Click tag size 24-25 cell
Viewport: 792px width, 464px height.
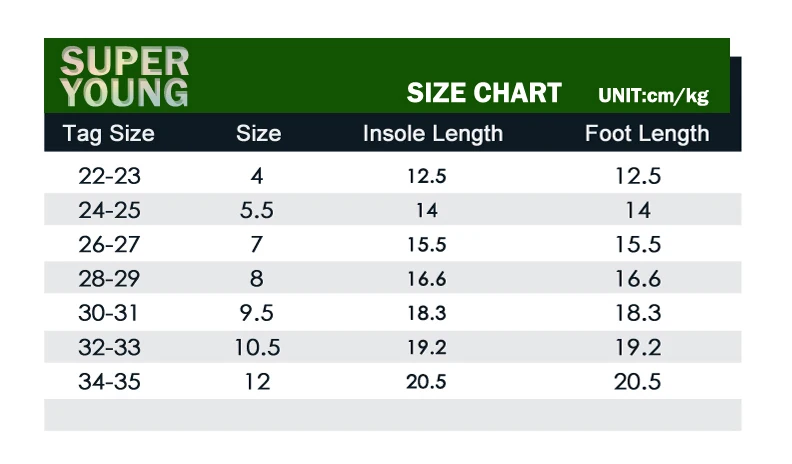coord(109,211)
